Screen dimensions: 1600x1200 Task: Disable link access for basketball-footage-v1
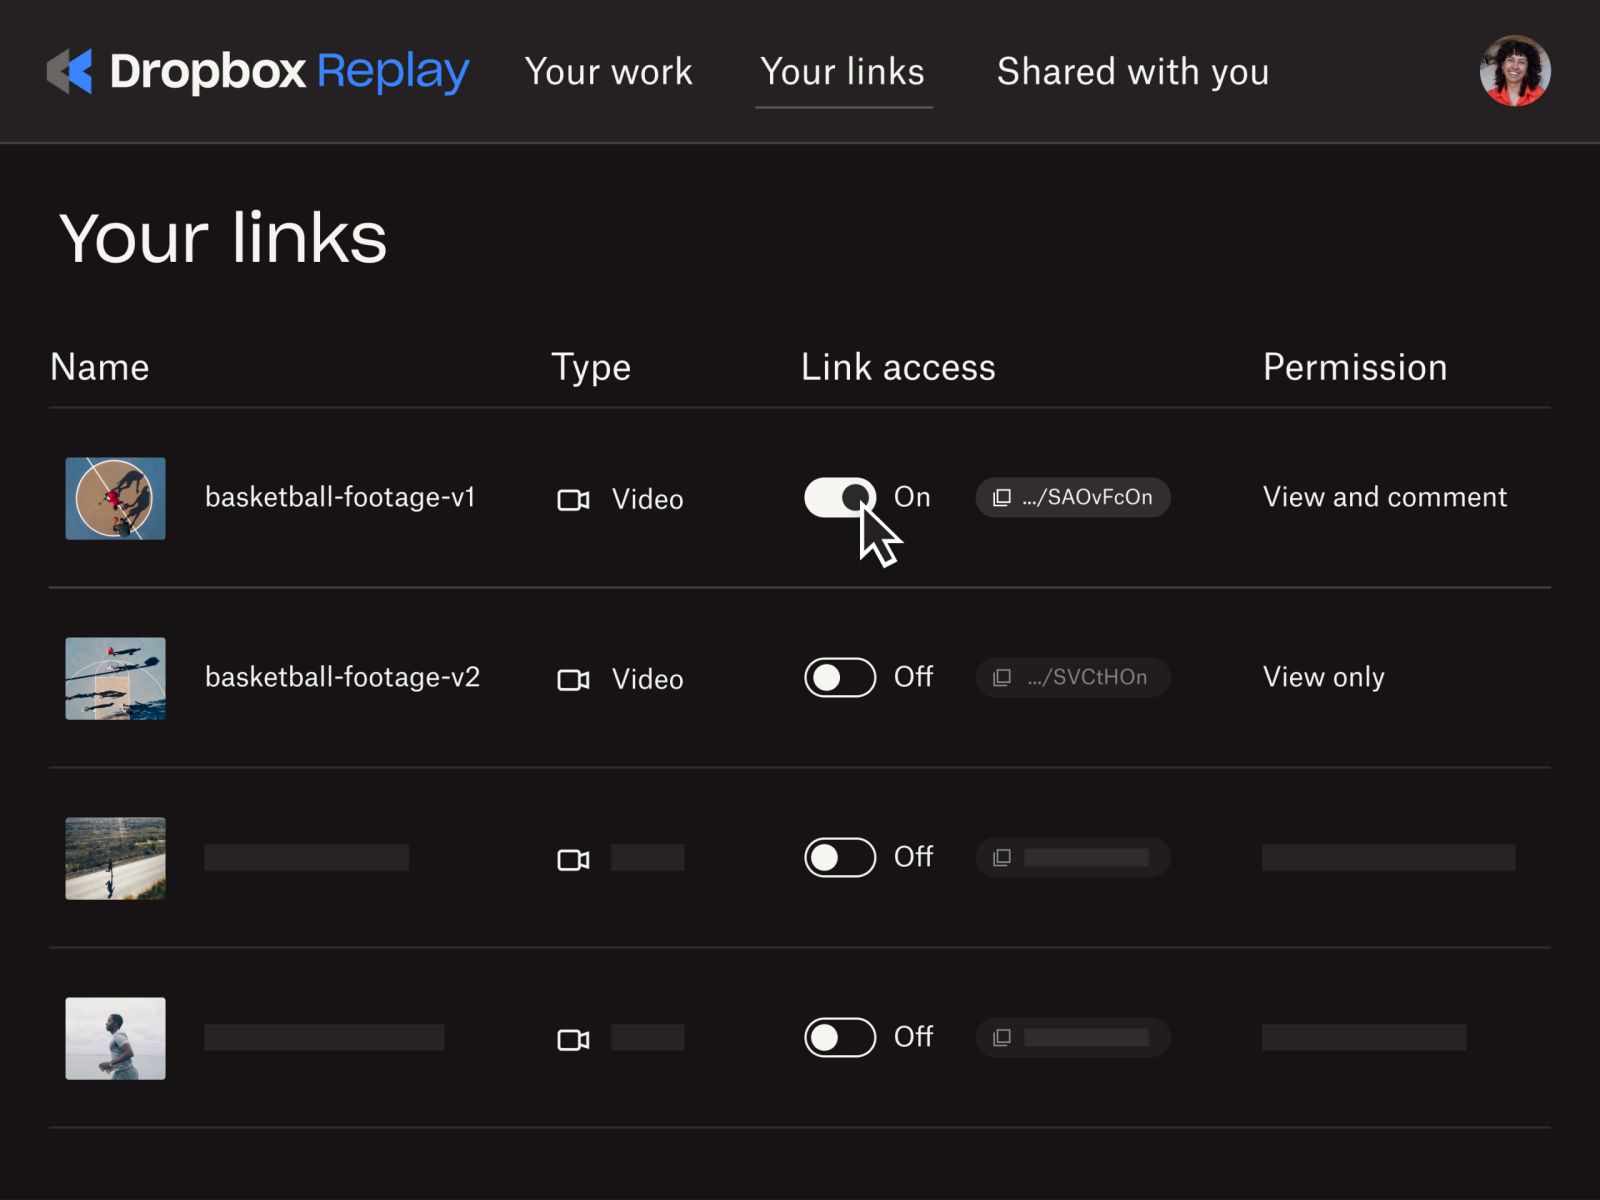838,497
